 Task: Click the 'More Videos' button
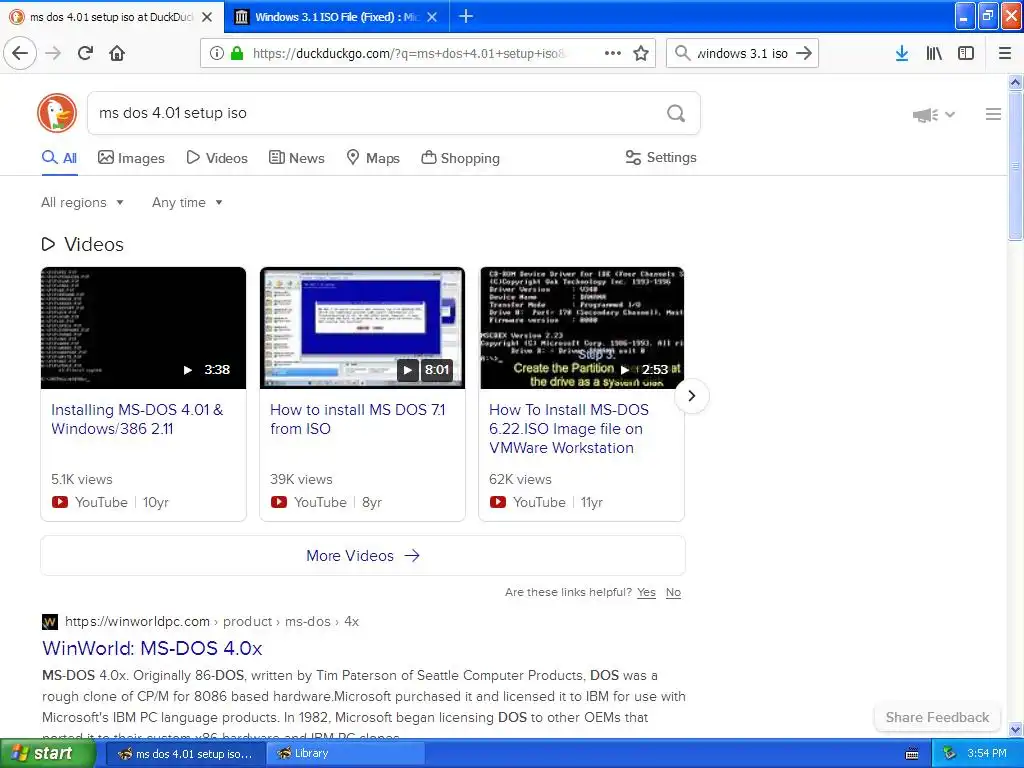pos(362,556)
